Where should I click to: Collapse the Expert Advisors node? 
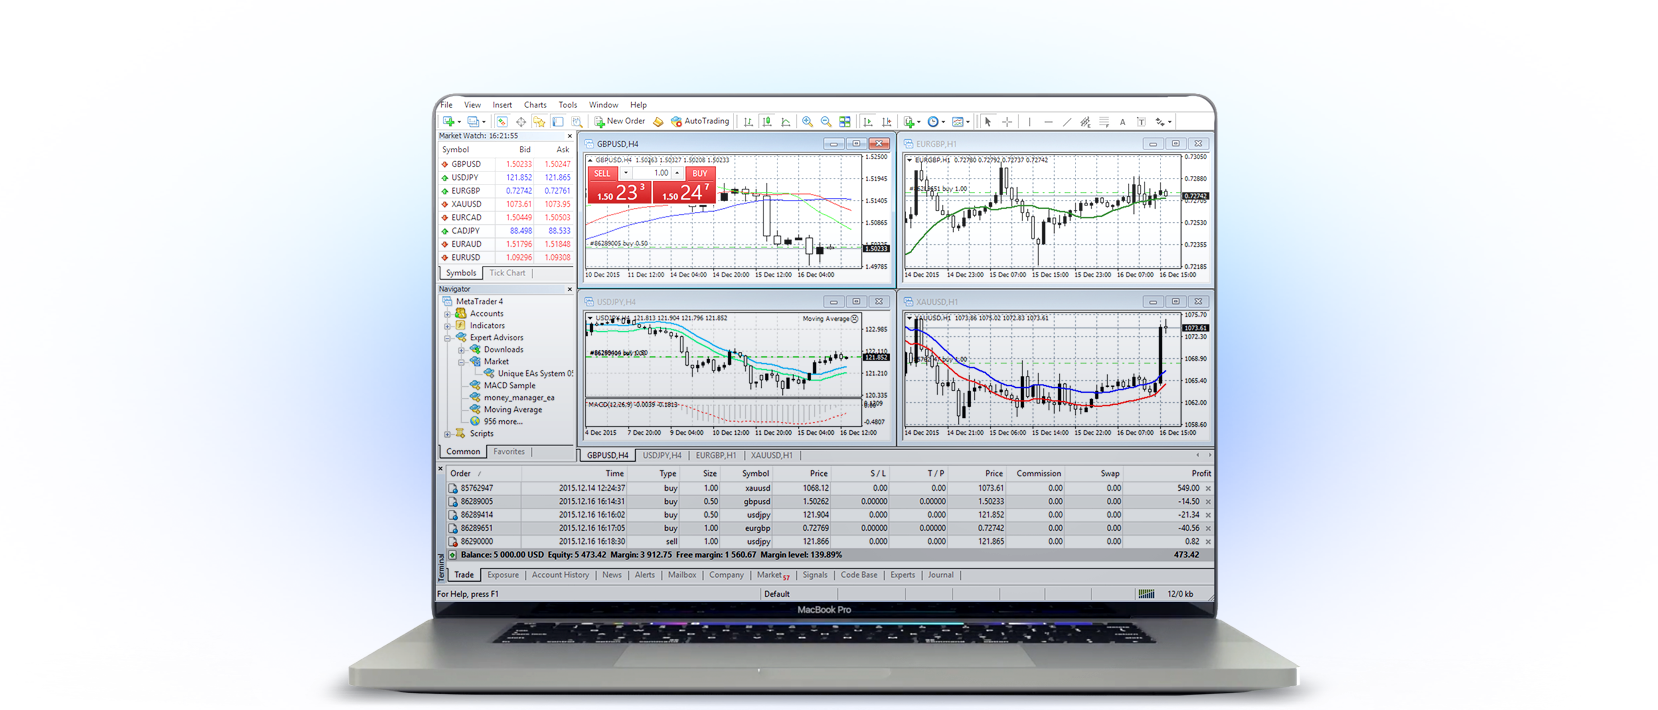pyautogui.click(x=448, y=338)
